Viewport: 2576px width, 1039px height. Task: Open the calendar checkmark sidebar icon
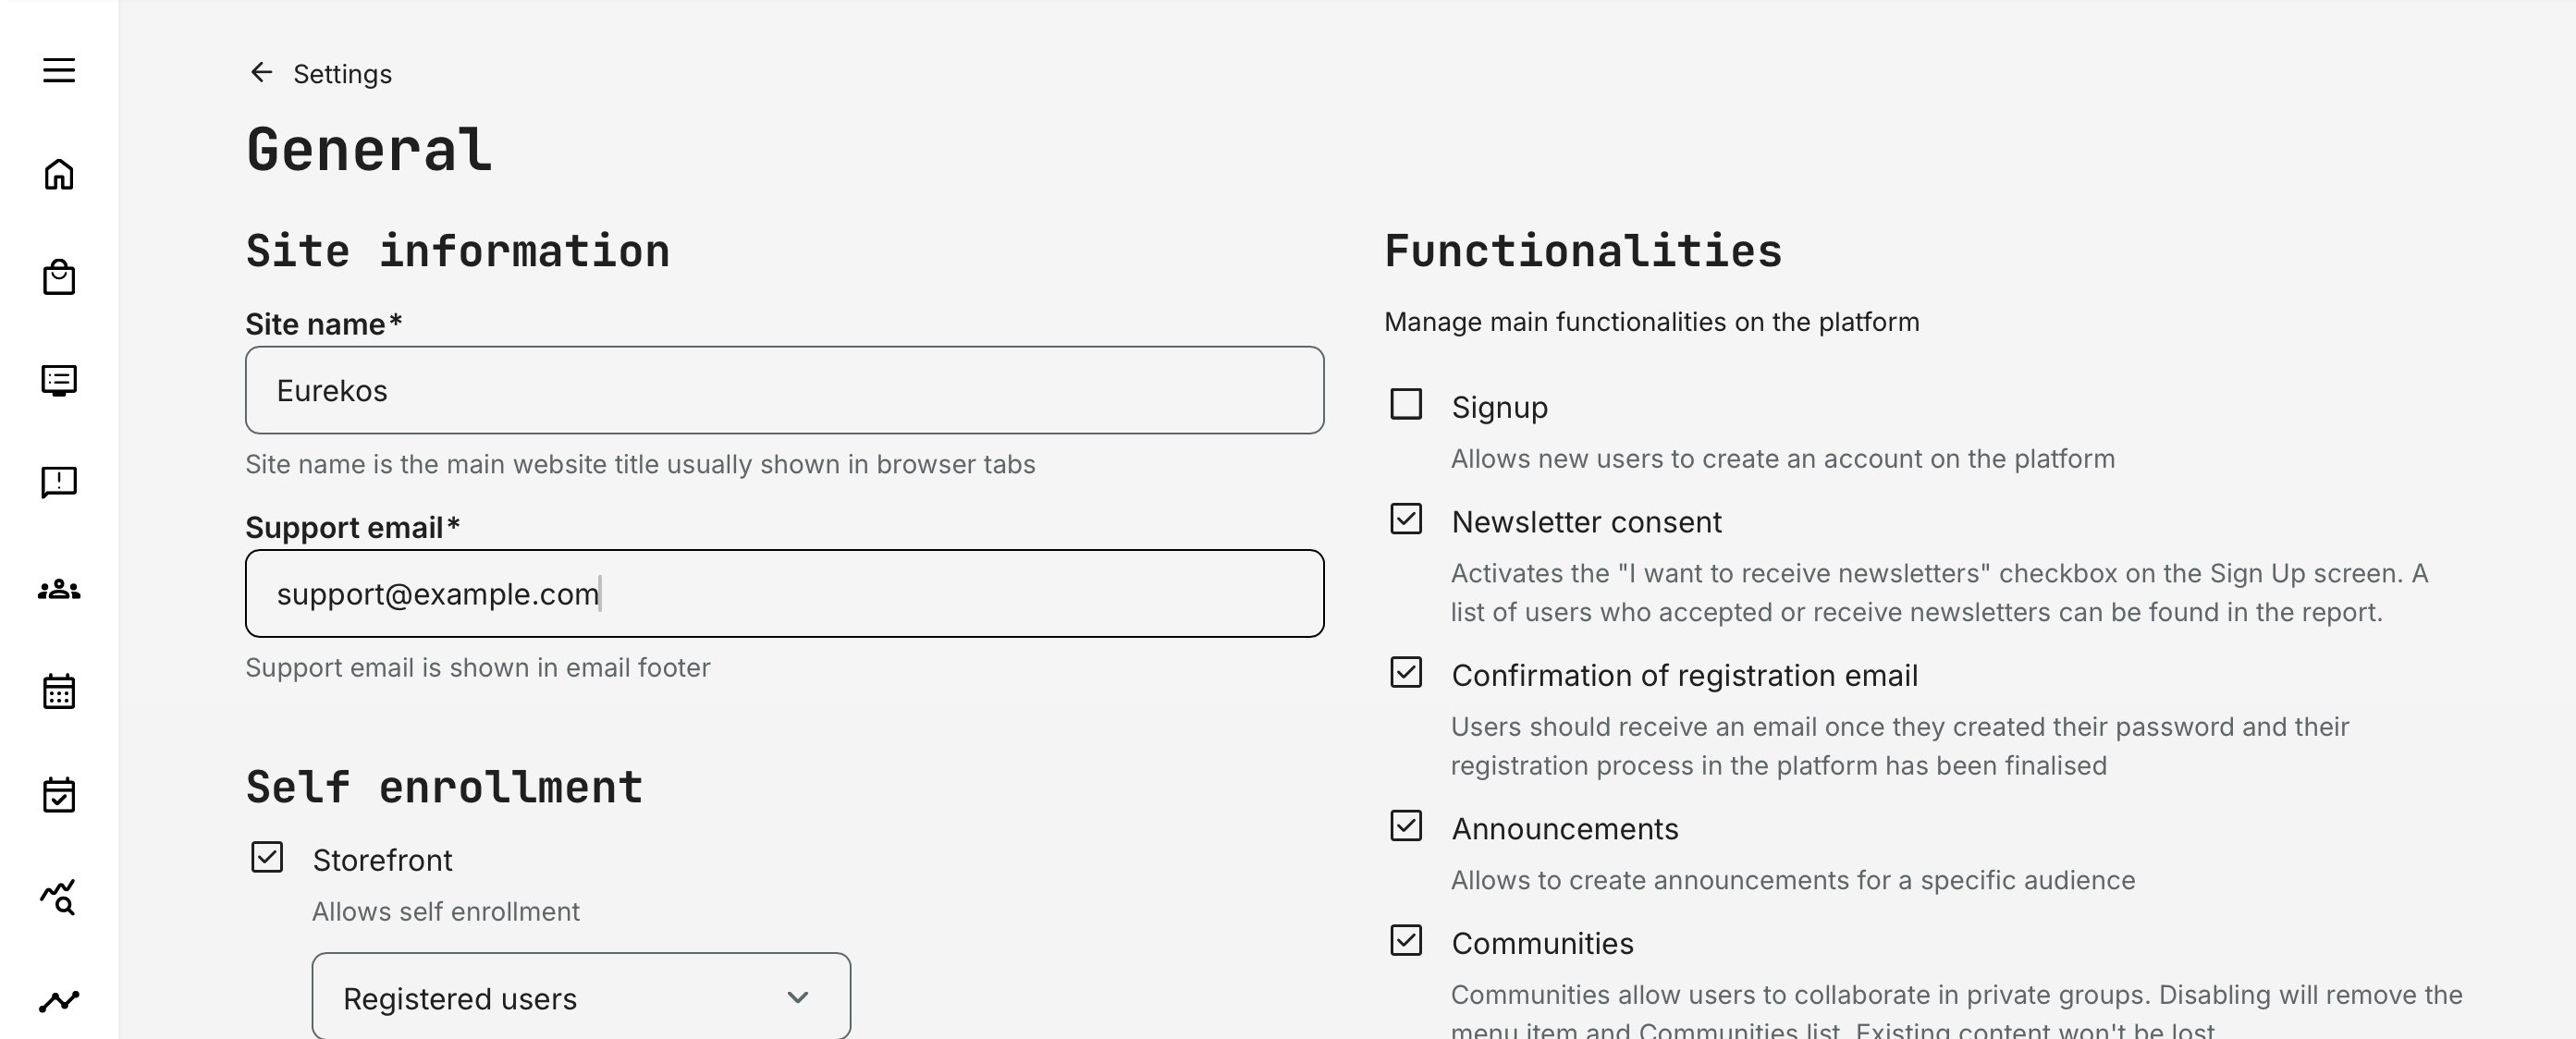point(59,795)
